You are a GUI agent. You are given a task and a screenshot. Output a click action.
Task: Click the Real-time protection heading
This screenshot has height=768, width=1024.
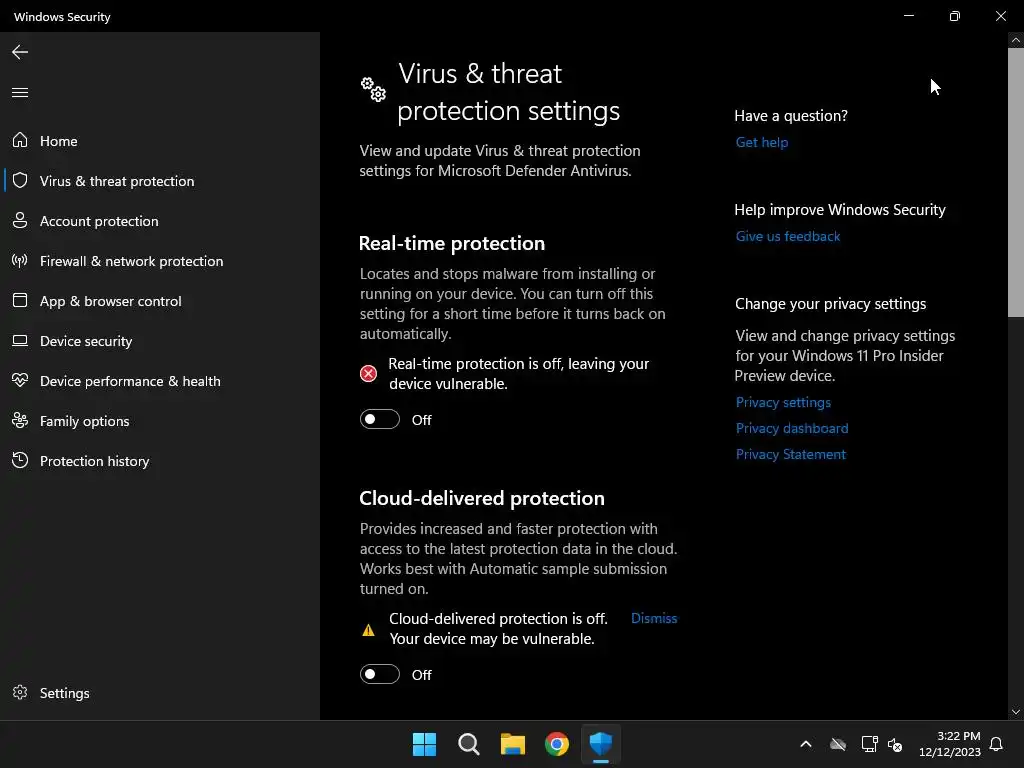(452, 243)
